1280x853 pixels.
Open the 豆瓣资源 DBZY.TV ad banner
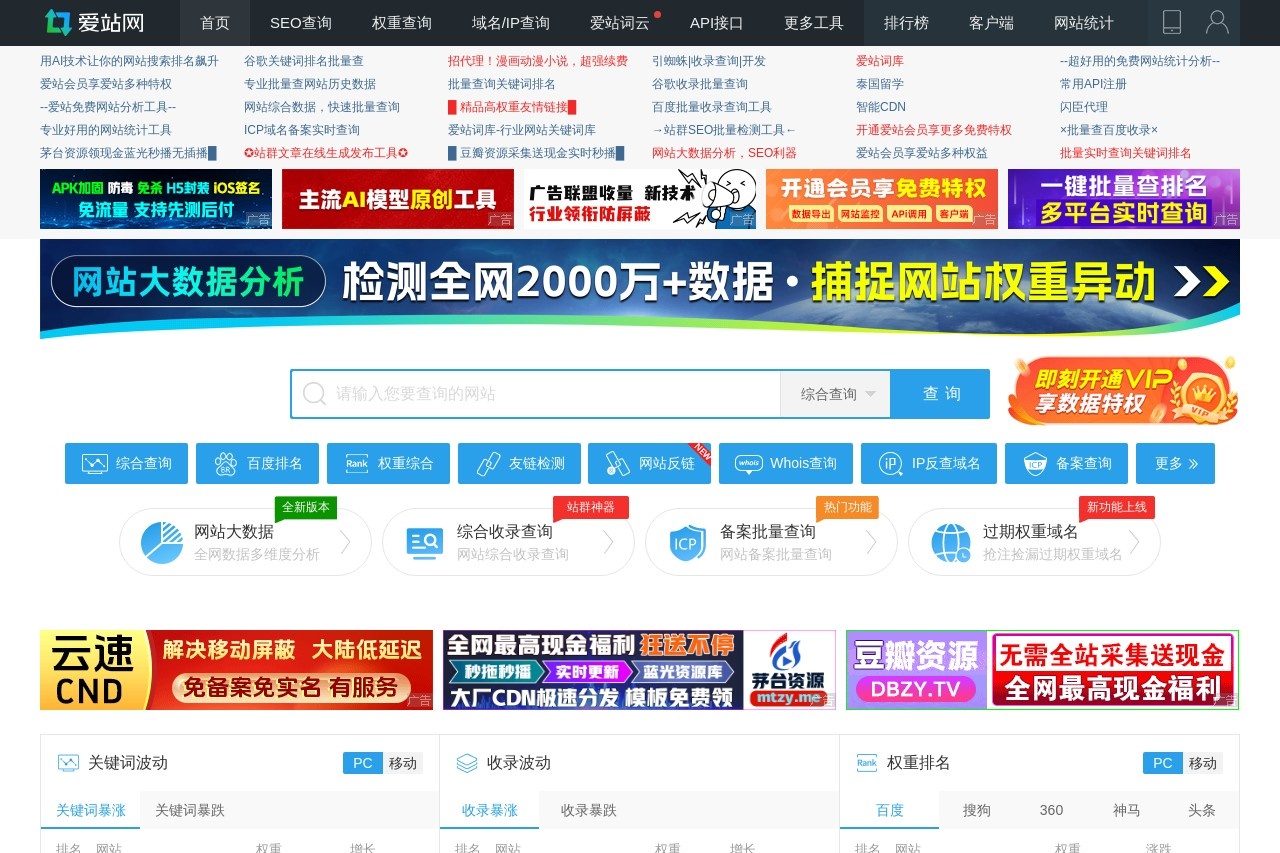click(x=1042, y=670)
